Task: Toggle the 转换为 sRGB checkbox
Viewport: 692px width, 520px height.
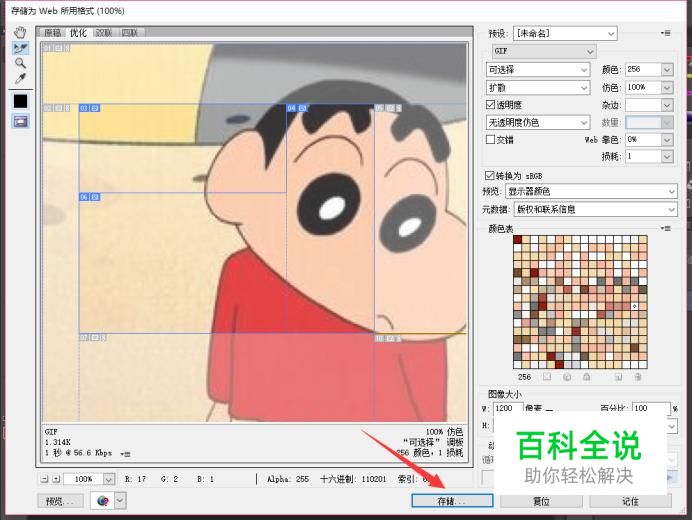Action: tap(489, 175)
